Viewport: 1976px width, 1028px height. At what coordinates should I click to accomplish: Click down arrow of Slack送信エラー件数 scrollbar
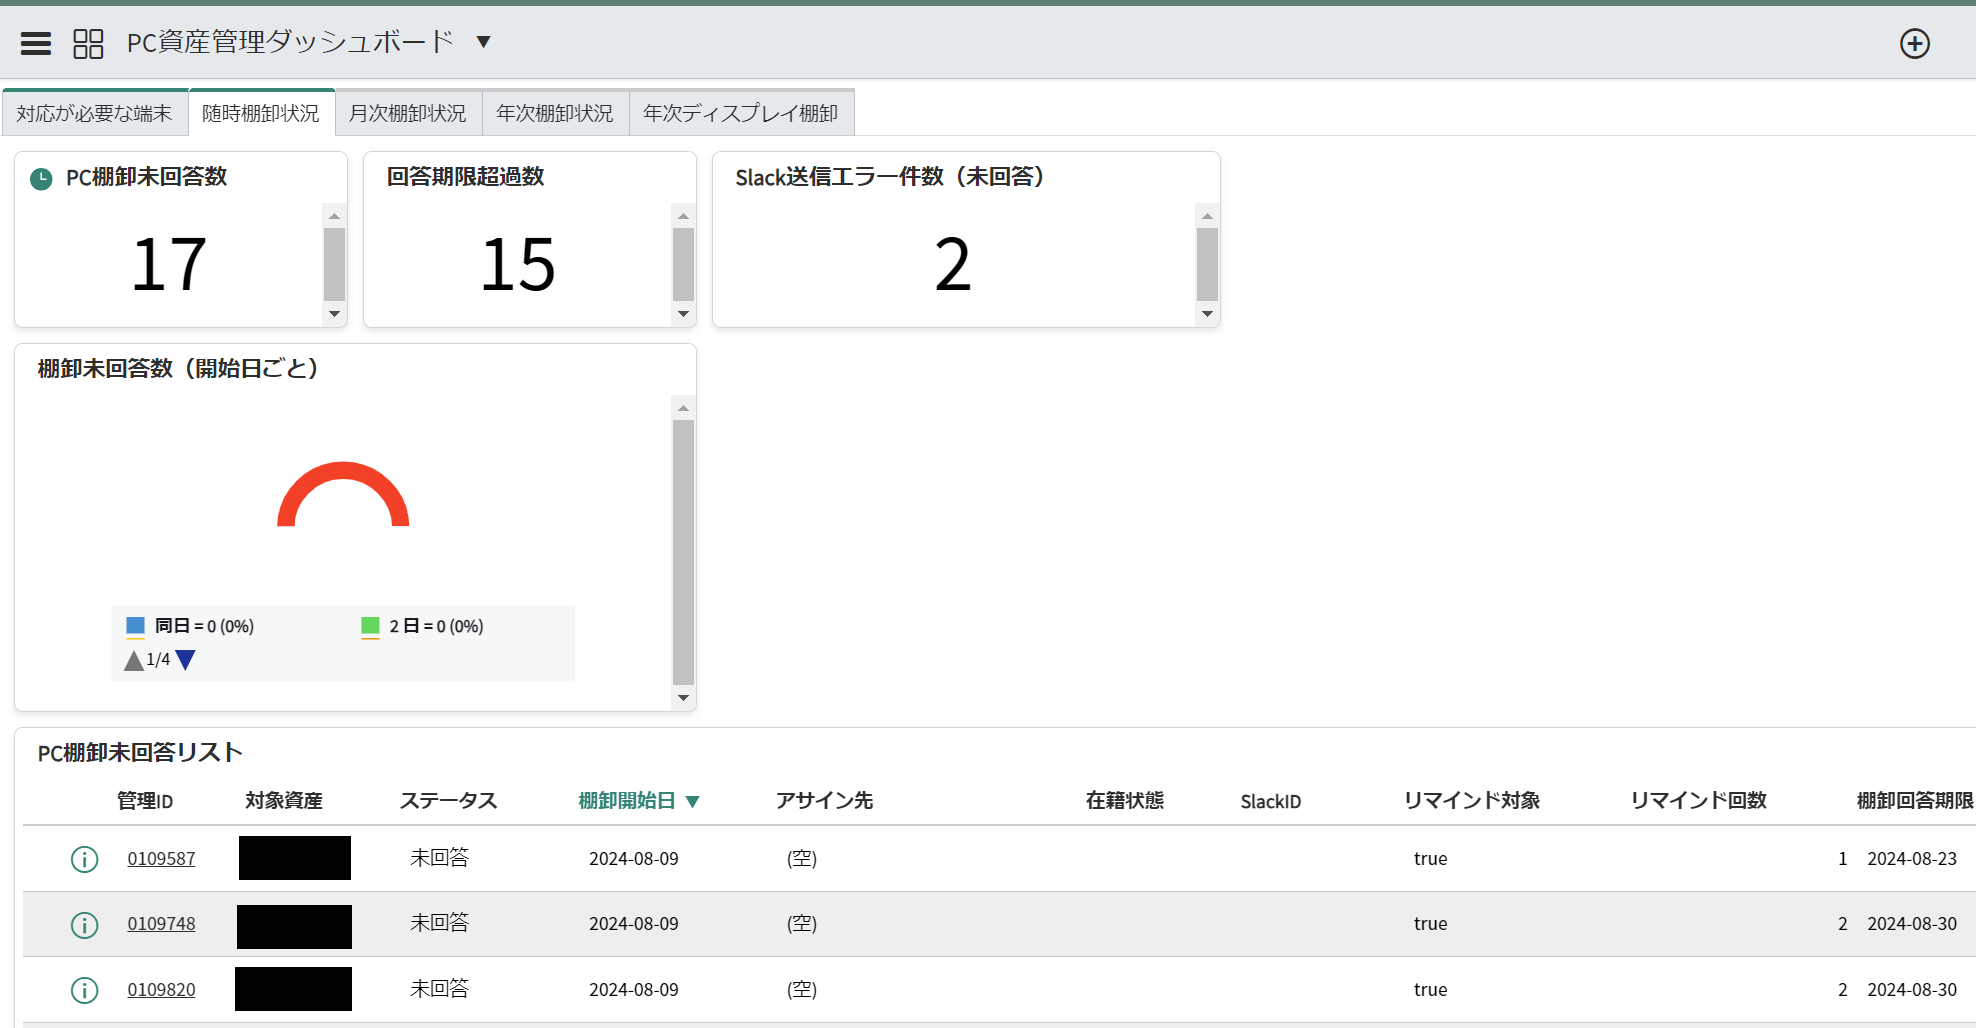click(x=1207, y=314)
